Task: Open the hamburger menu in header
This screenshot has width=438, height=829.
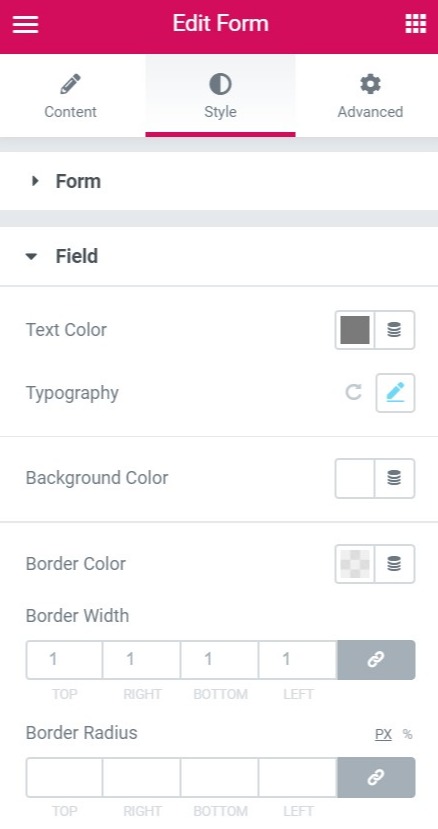Action: 25,24
